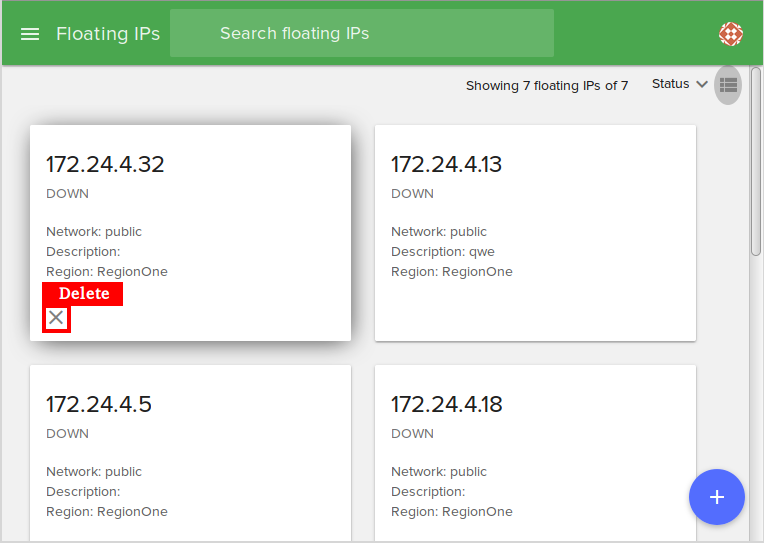The width and height of the screenshot is (764, 543).
Task: Click the red Delete tooltip label
Action: (x=83, y=294)
